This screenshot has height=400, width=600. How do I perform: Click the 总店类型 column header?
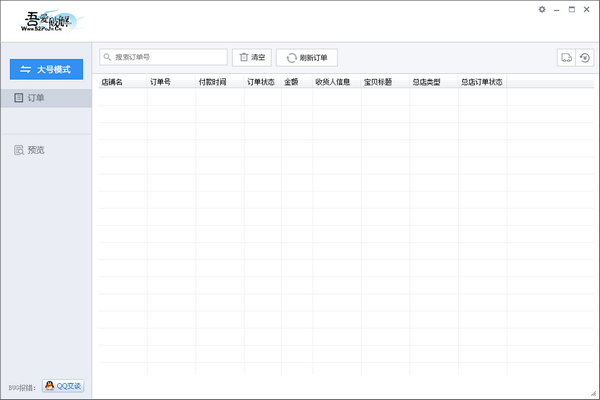click(426, 82)
